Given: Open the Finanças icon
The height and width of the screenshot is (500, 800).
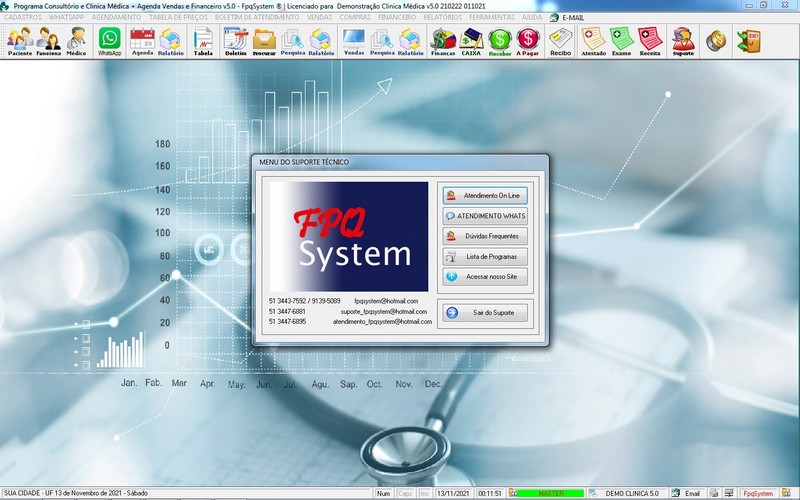Looking at the screenshot, I should (x=443, y=41).
